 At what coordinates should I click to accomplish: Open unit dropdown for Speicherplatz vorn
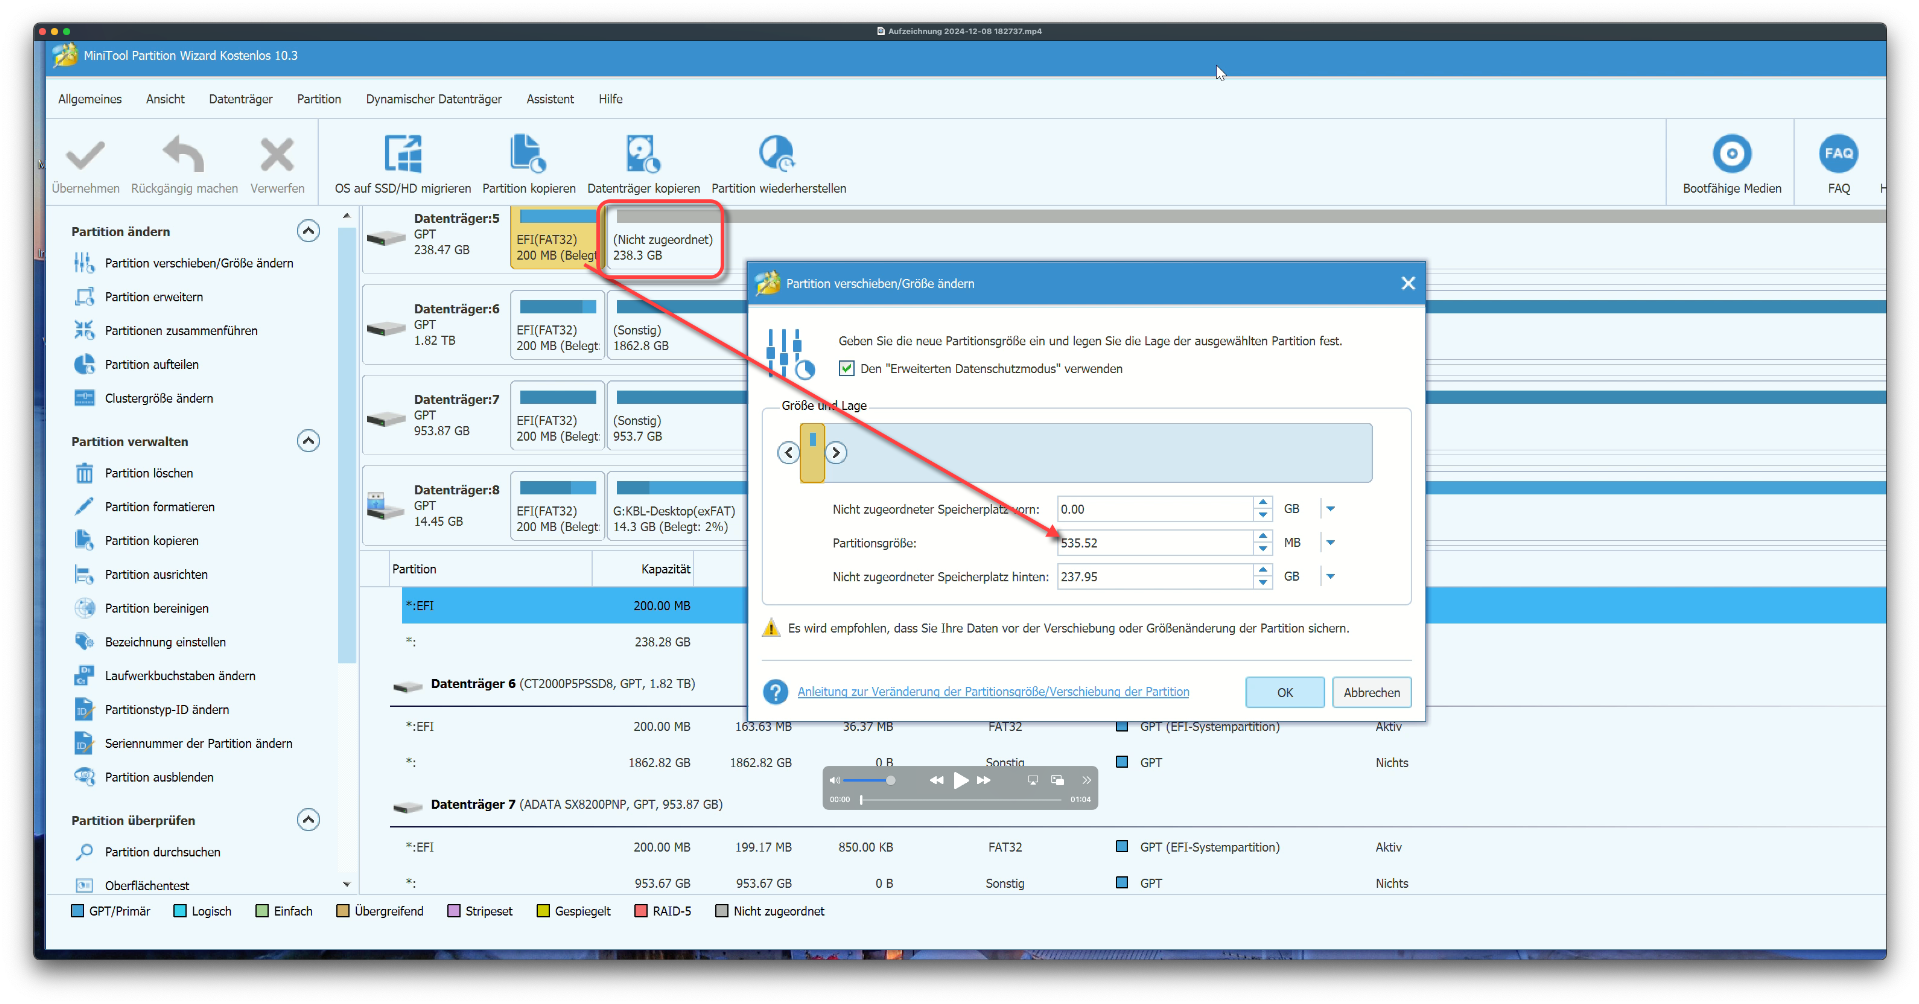(1330, 509)
